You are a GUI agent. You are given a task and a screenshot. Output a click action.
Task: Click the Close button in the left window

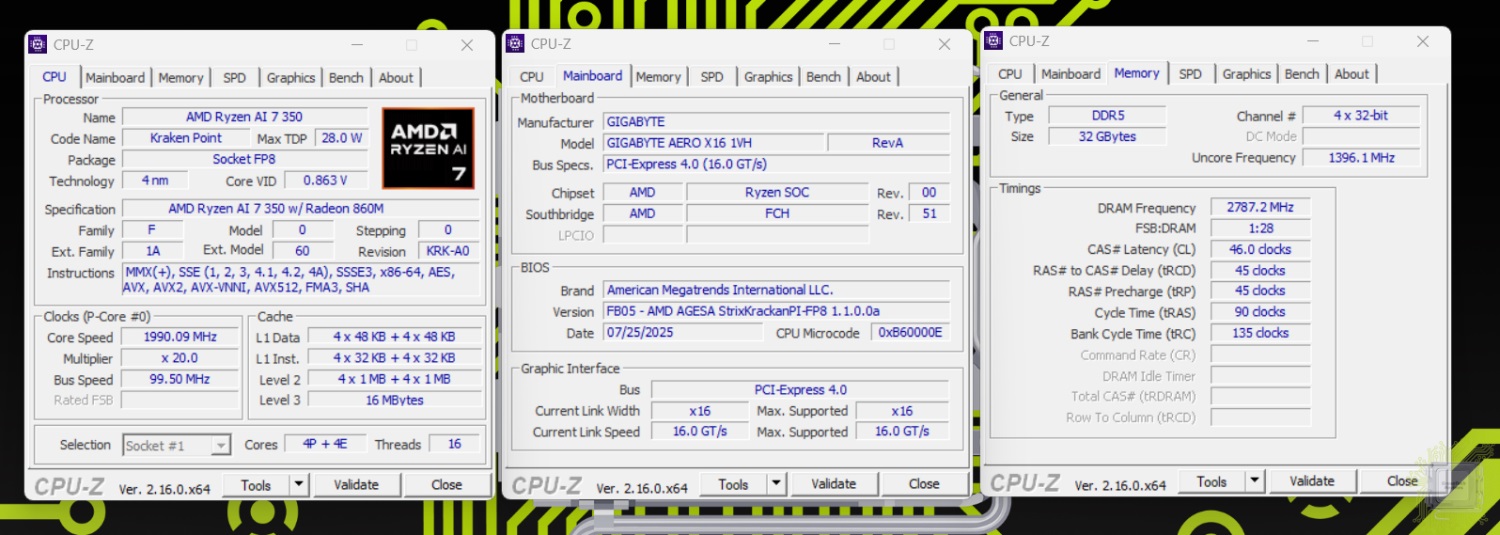[x=446, y=485]
